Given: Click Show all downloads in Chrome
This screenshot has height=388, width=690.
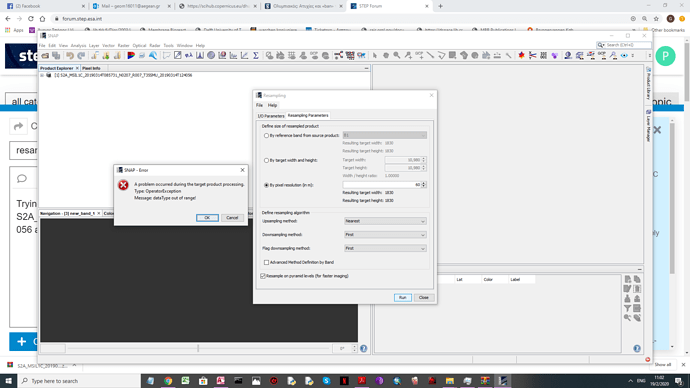Looking at the screenshot, I should point(663,365).
